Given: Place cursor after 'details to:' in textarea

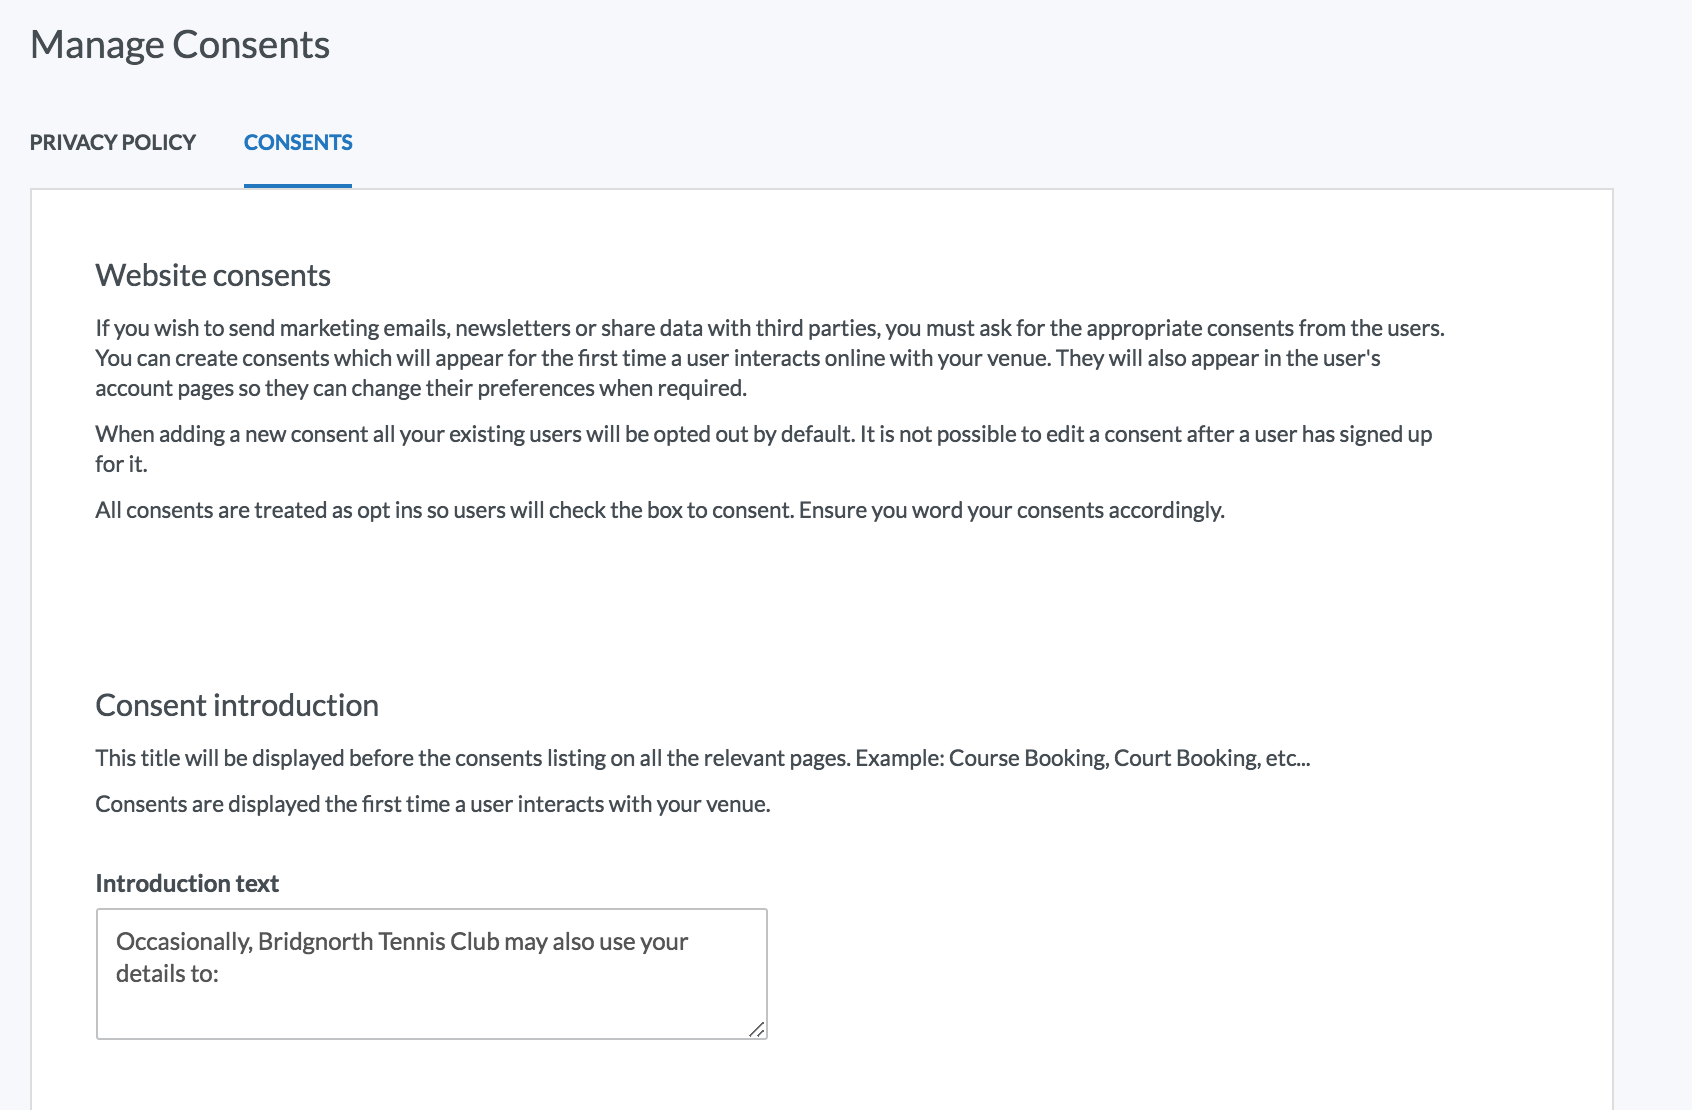Looking at the screenshot, I should coord(220,974).
